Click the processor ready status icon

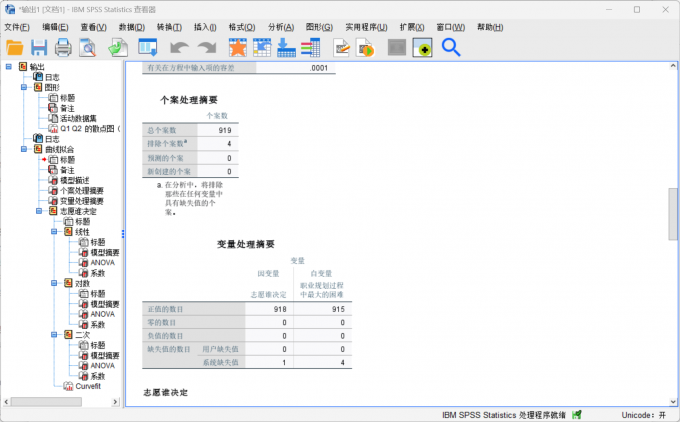[577, 415]
